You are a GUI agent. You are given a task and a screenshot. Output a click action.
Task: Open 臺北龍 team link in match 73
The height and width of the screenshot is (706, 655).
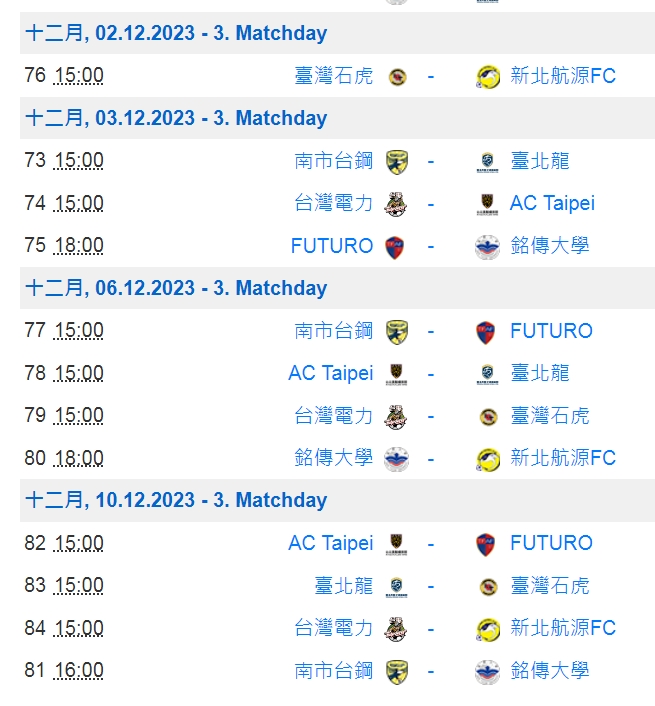pyautogui.click(x=540, y=161)
